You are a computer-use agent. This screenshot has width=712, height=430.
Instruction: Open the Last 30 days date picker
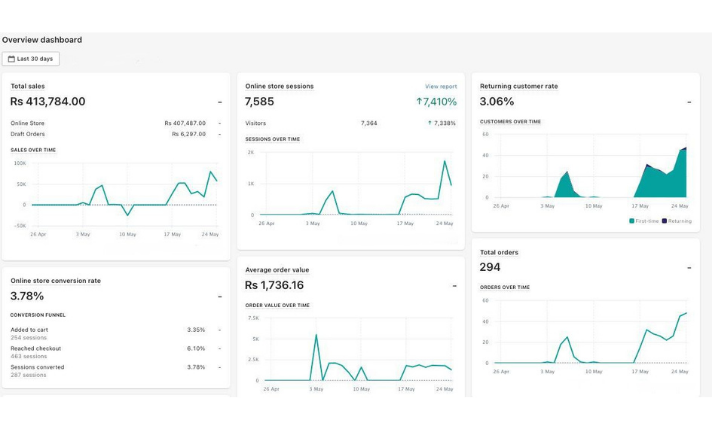coord(31,59)
